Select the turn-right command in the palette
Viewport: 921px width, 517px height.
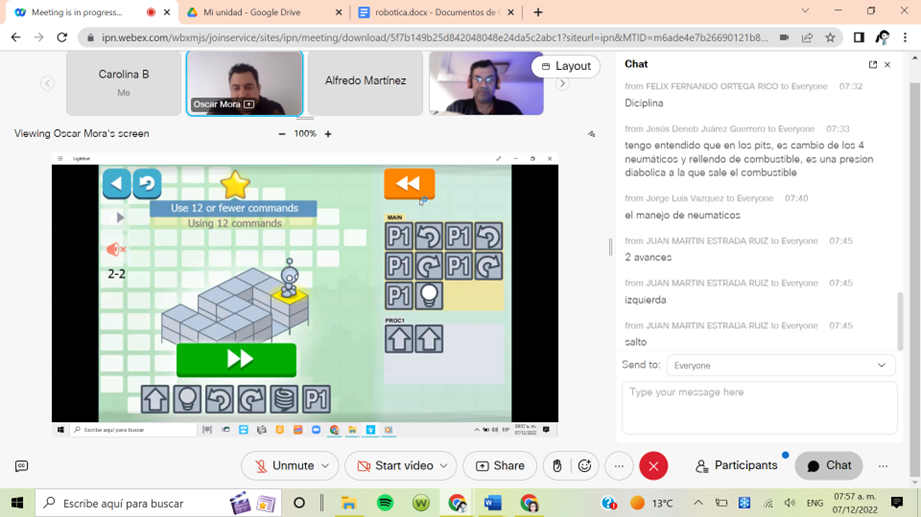pyautogui.click(x=251, y=399)
